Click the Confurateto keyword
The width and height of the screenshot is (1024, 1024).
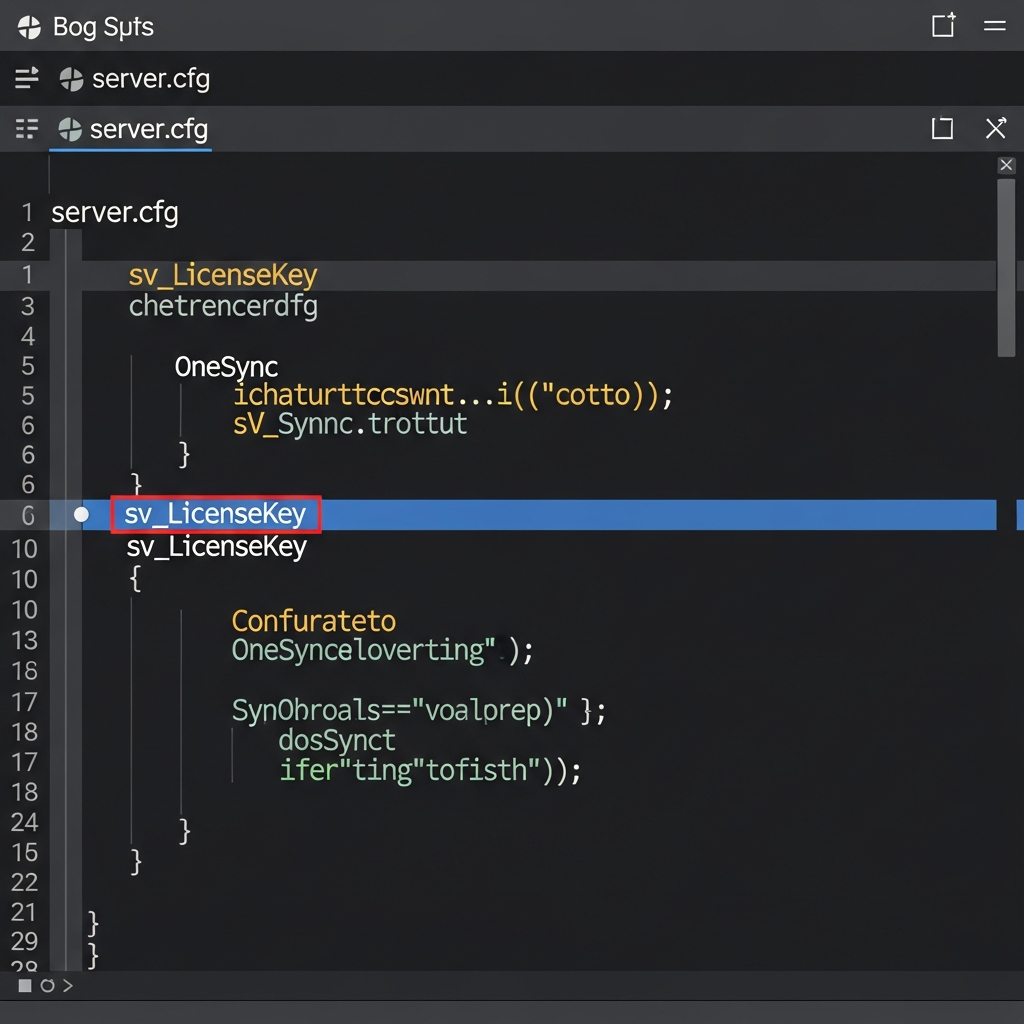[x=313, y=621]
